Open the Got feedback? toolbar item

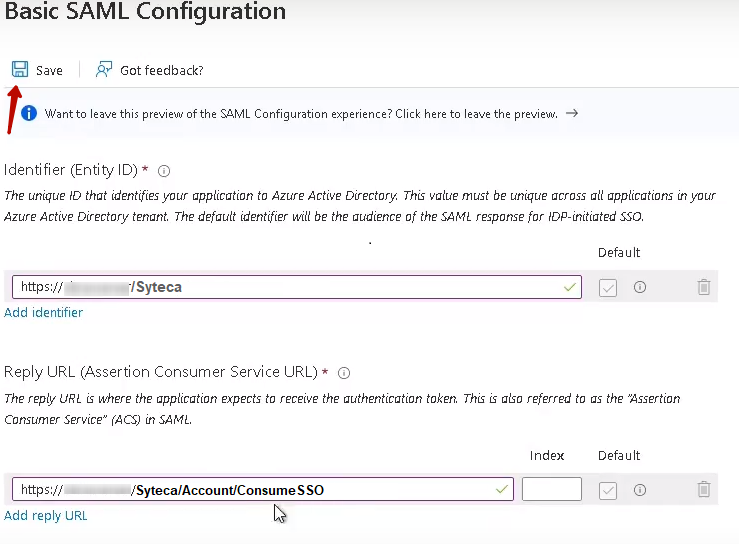coord(161,70)
